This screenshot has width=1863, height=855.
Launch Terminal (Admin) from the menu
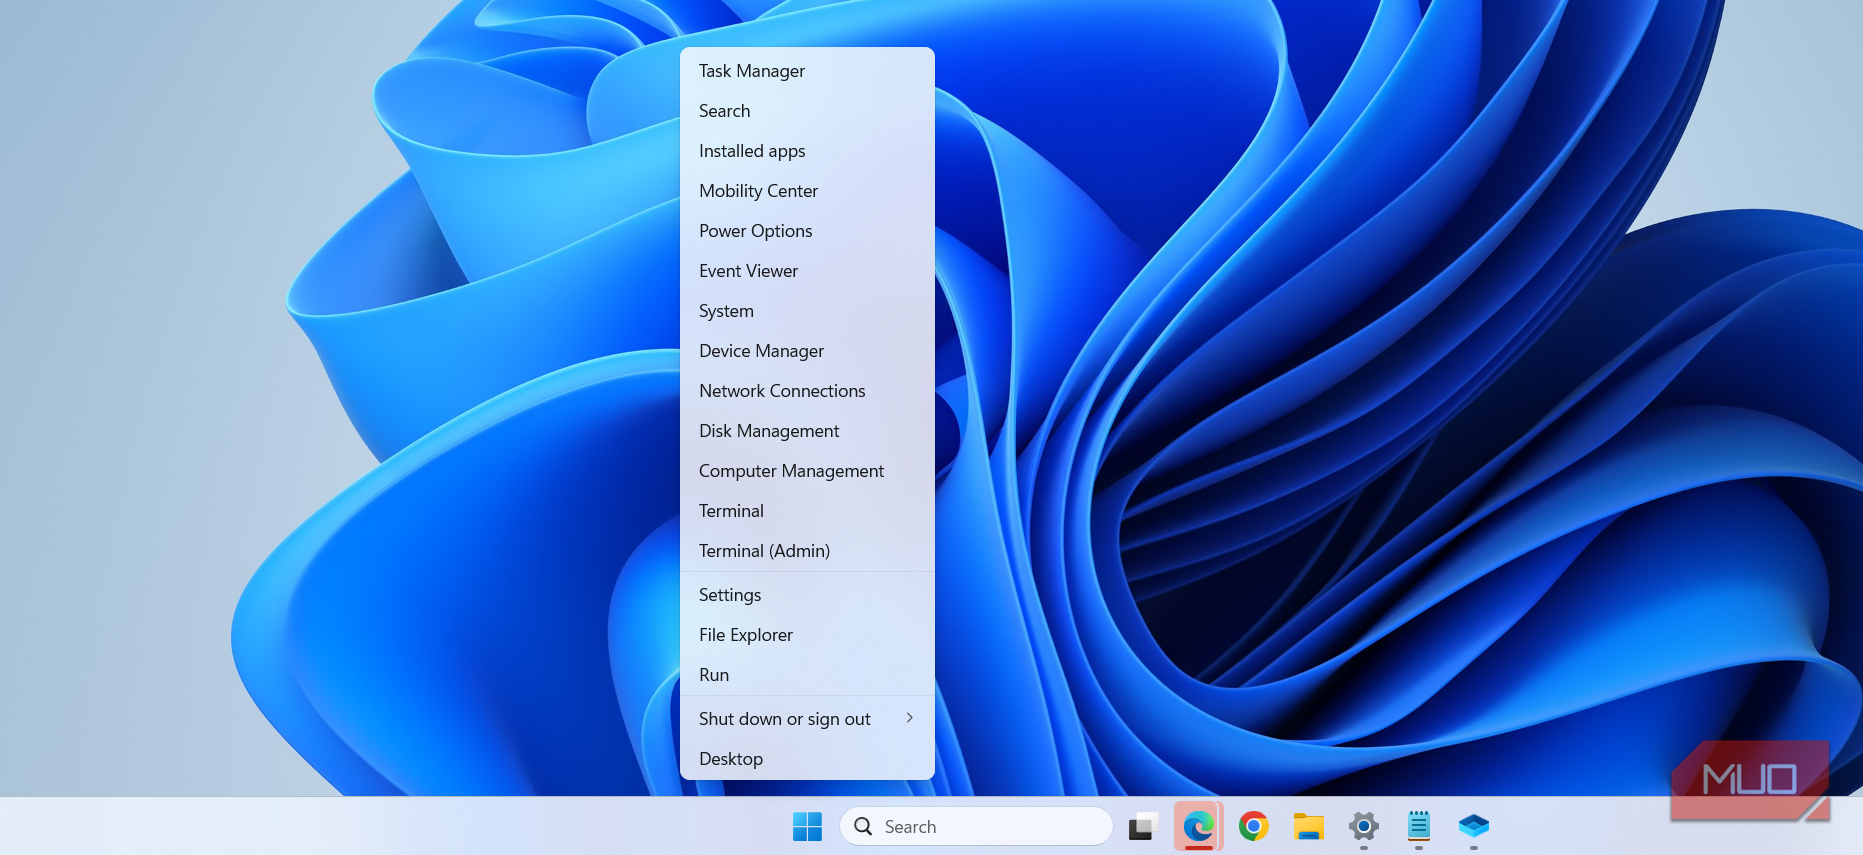coord(807,551)
